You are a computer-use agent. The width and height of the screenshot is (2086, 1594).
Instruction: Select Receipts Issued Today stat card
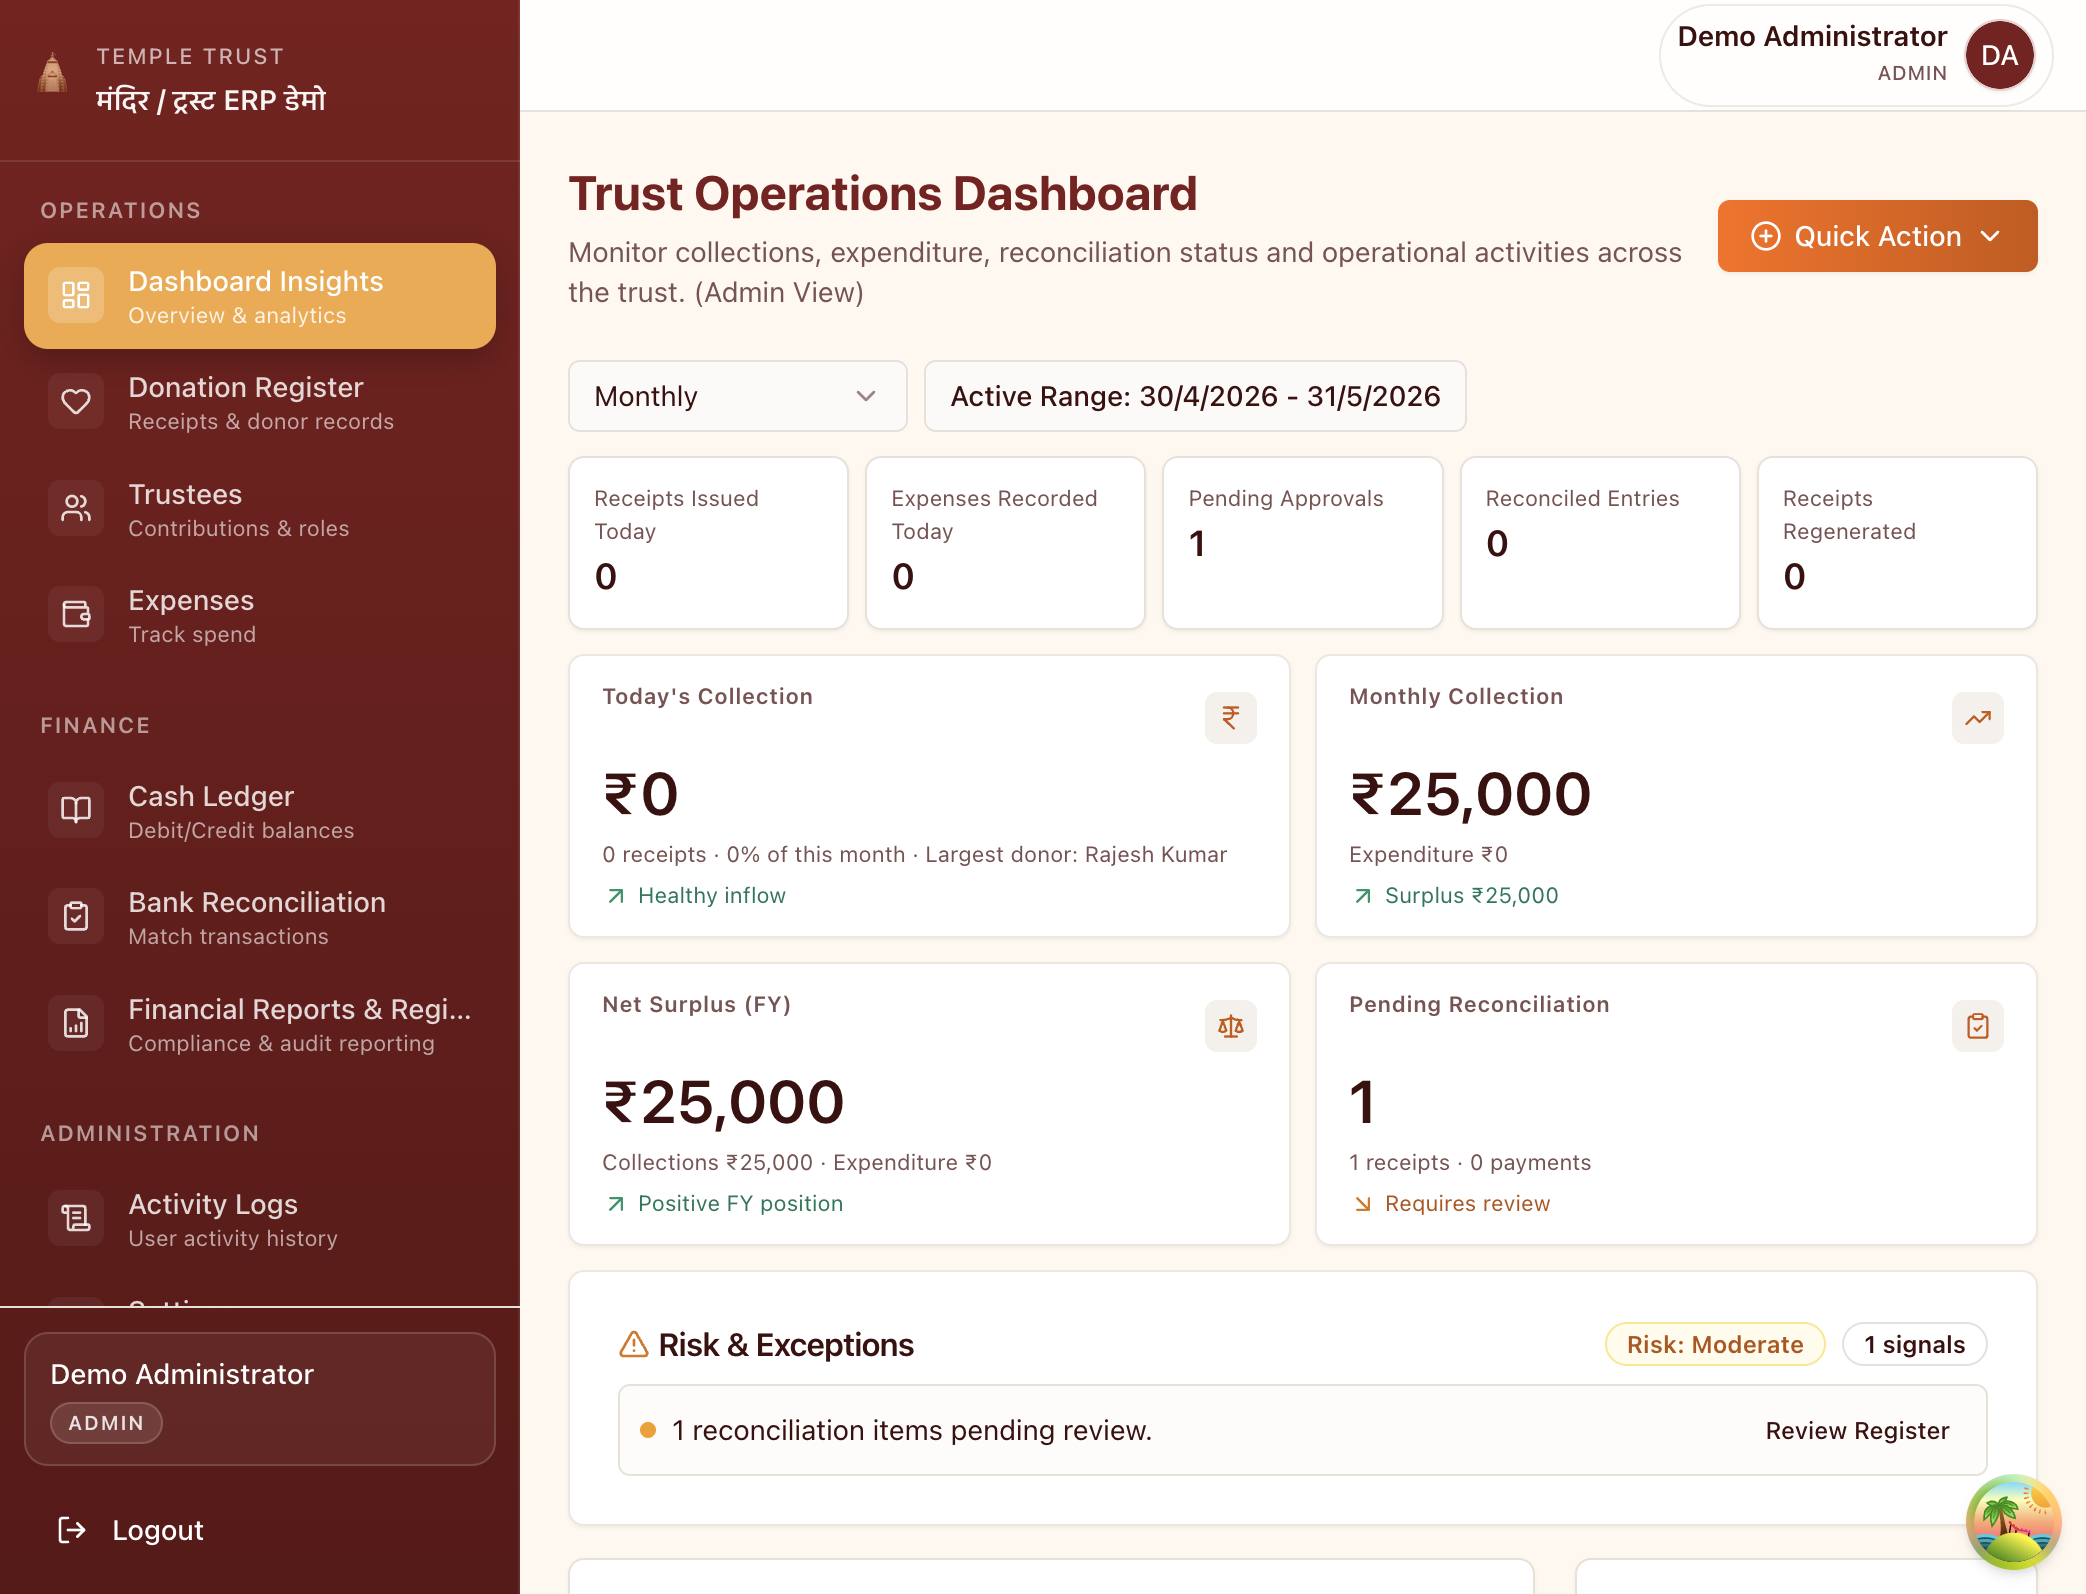[708, 543]
